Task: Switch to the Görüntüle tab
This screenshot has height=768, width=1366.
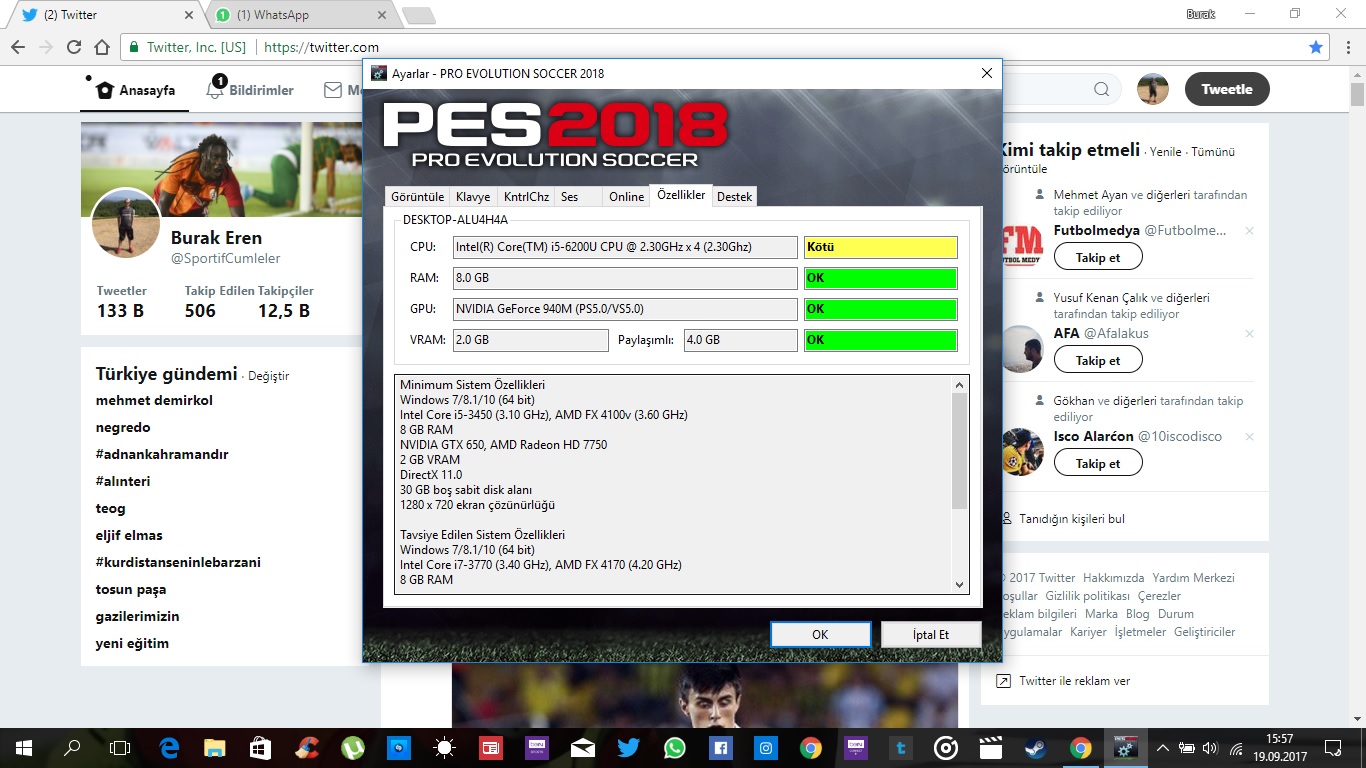Action: point(417,197)
